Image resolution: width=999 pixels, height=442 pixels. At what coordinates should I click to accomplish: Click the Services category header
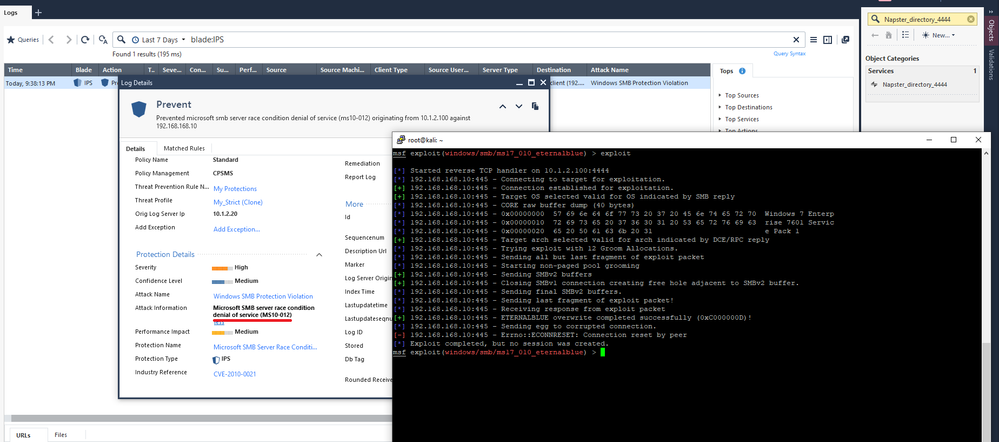[921, 71]
